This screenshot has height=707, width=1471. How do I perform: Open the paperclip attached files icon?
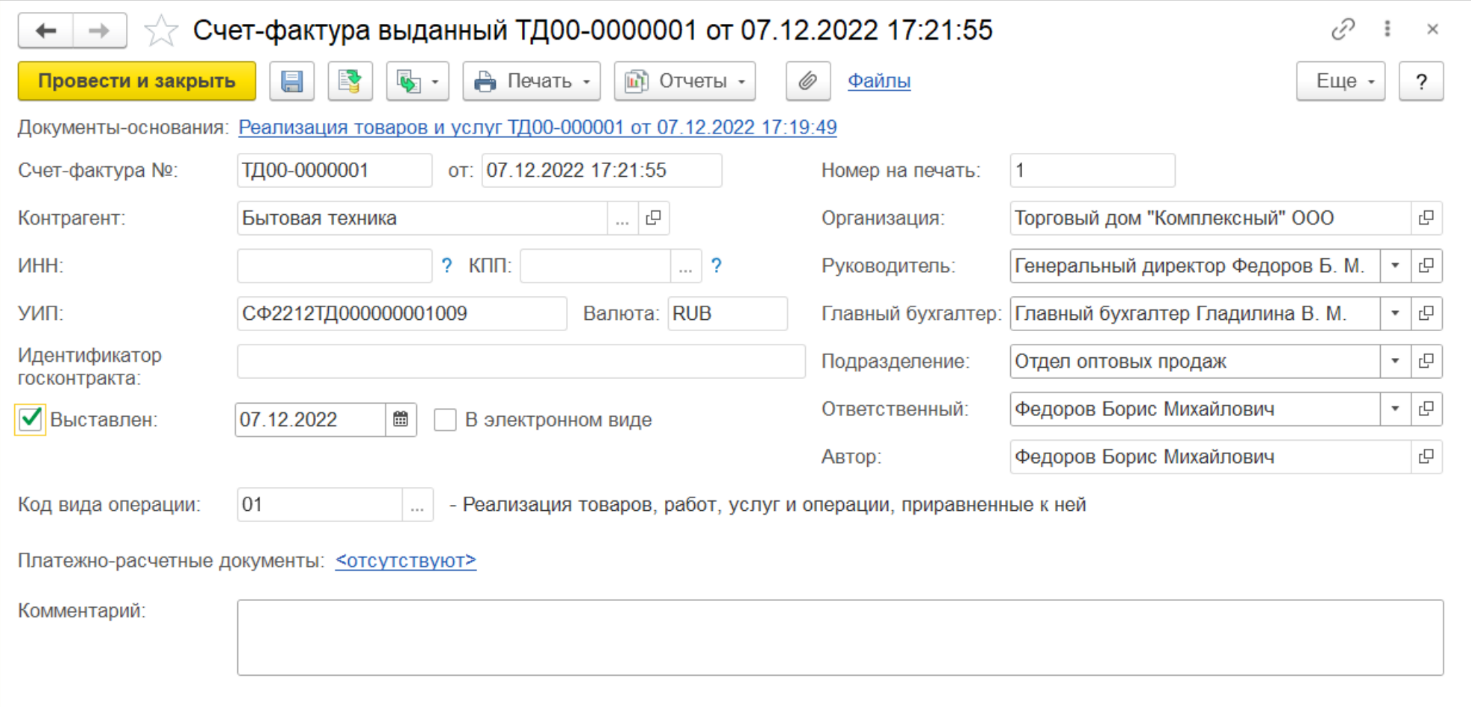tap(807, 82)
